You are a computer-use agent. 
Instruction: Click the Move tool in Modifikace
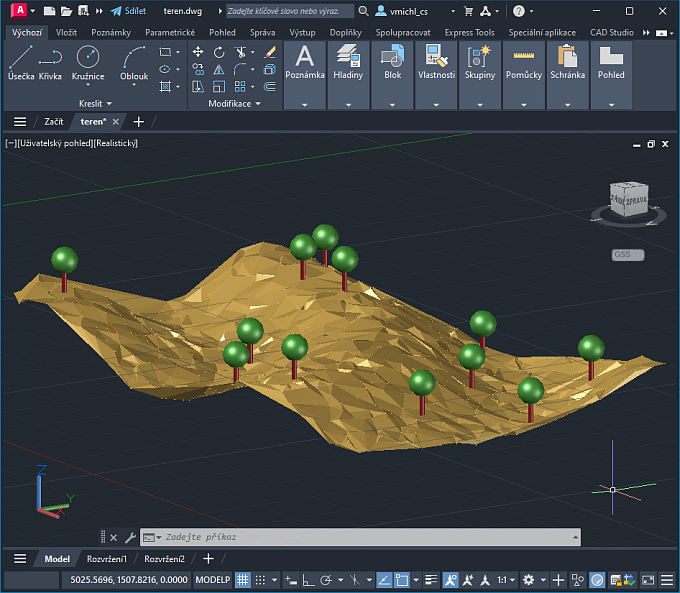point(198,52)
